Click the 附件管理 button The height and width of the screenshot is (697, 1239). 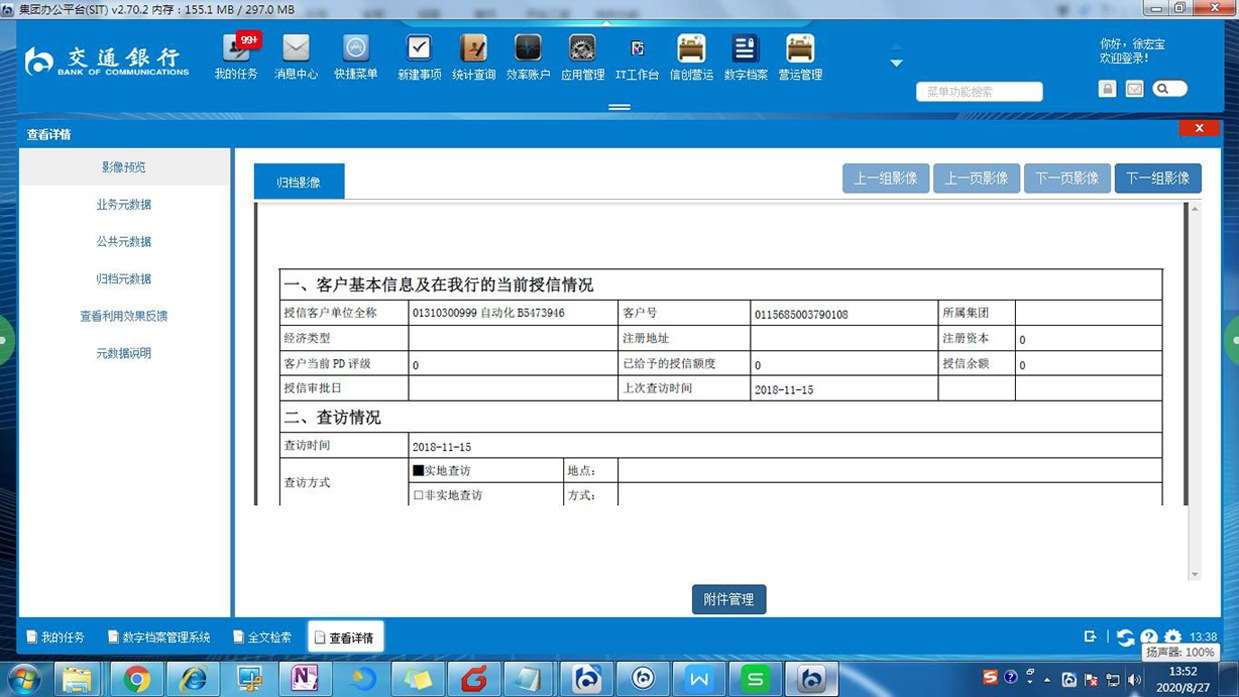coord(728,599)
